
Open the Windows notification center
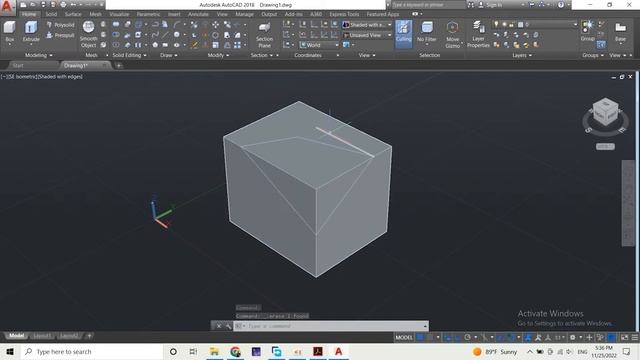tap(627, 352)
